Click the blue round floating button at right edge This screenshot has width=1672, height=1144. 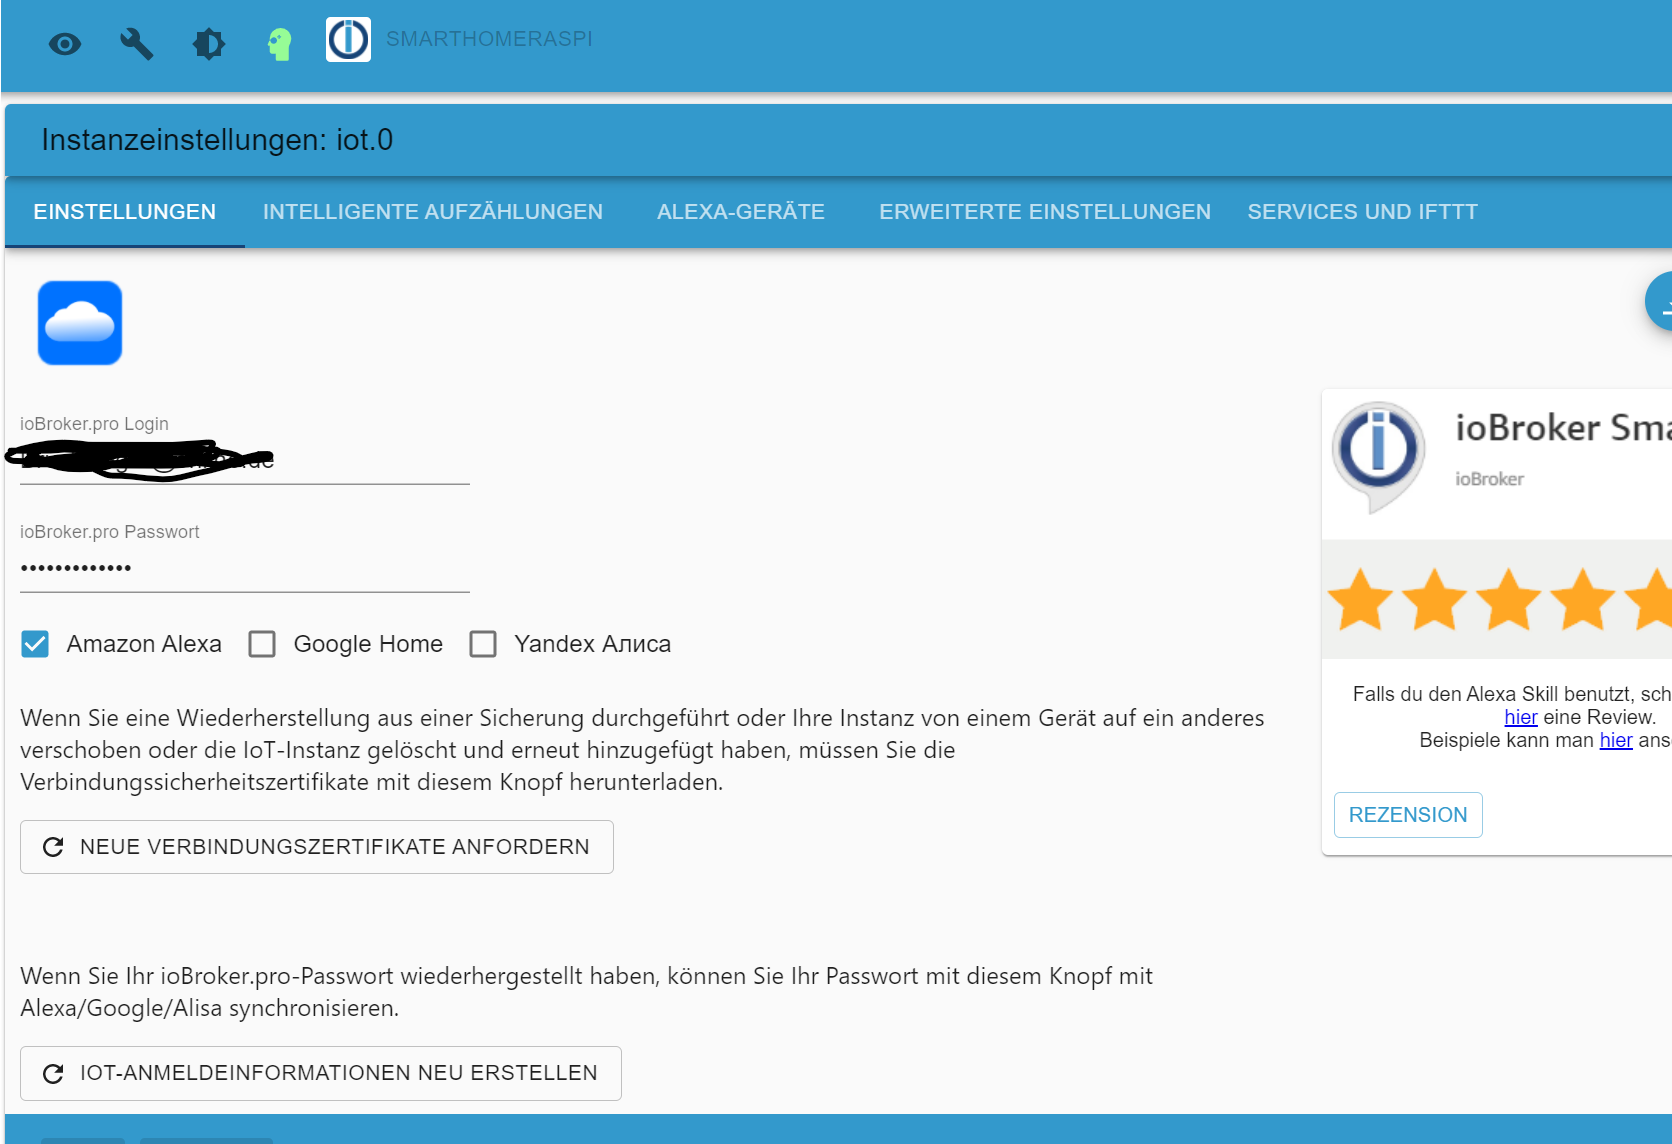point(1660,302)
